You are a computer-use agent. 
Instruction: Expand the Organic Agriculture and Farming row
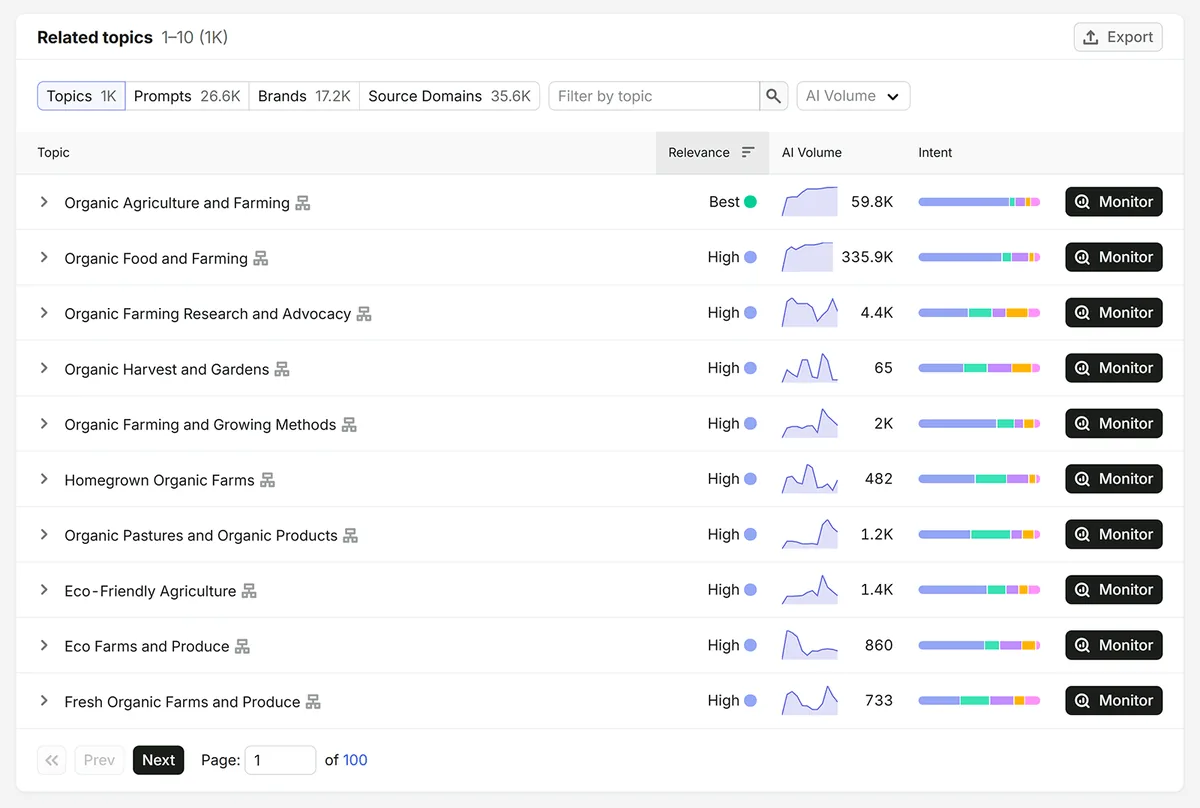[x=44, y=202]
